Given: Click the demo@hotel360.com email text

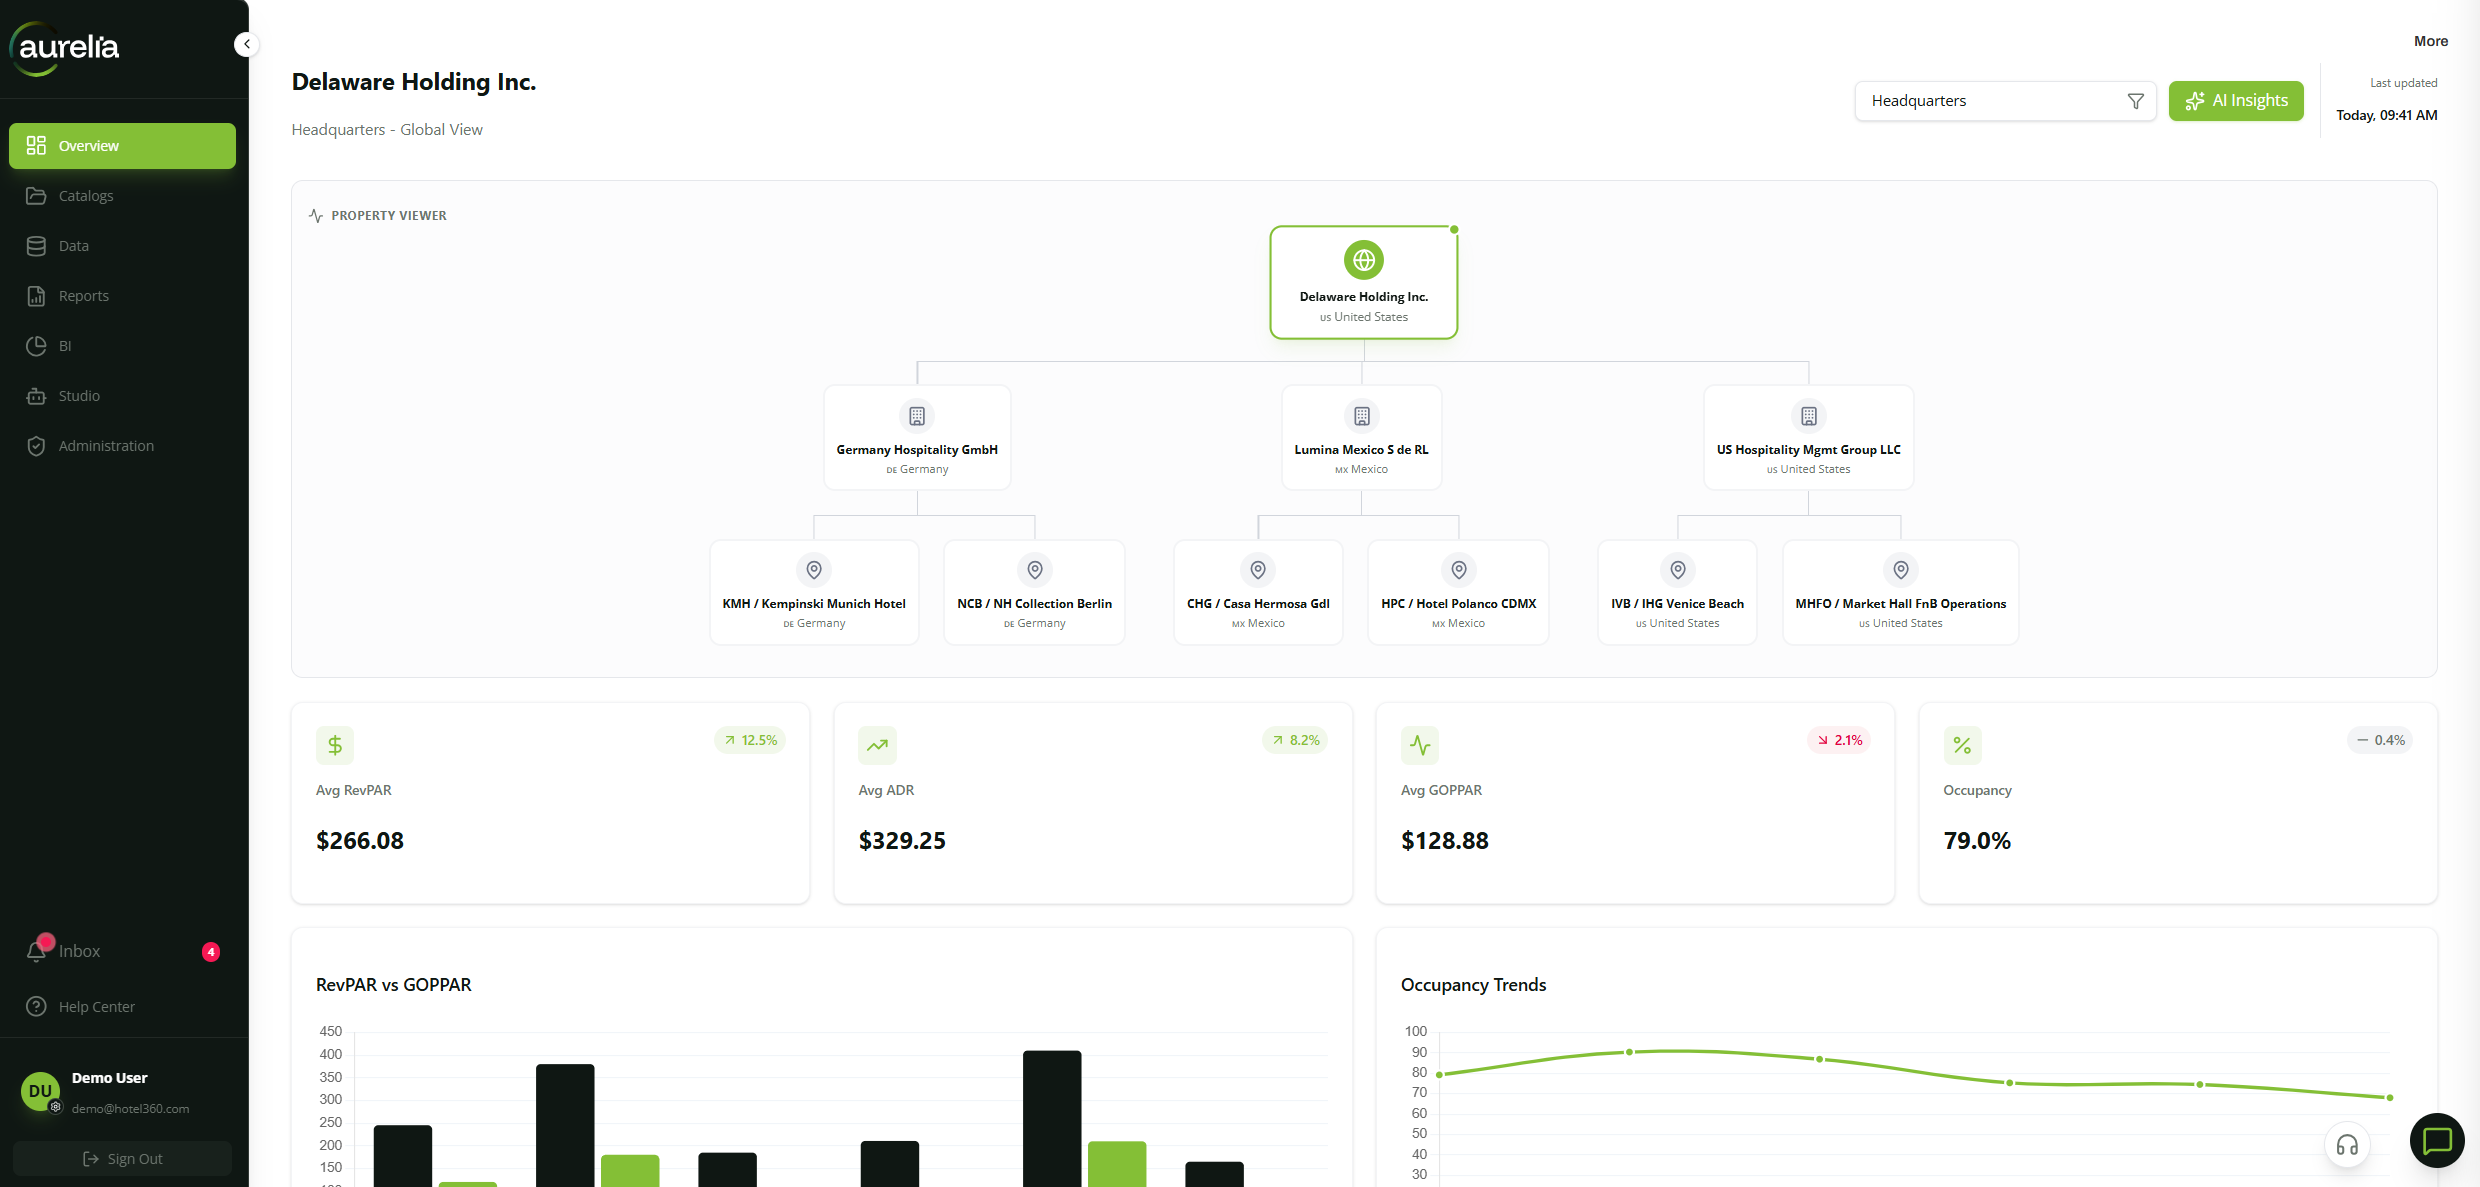Looking at the screenshot, I should (x=130, y=1108).
